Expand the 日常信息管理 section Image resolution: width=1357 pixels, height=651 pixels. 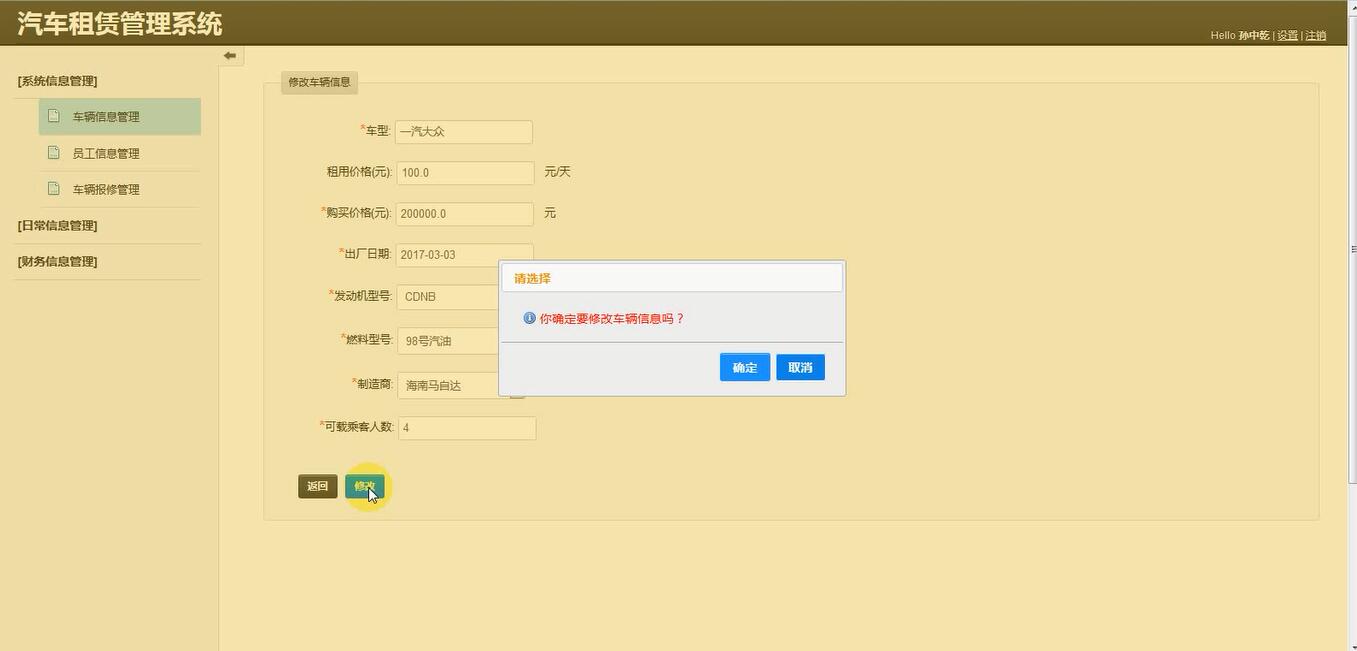(57, 225)
